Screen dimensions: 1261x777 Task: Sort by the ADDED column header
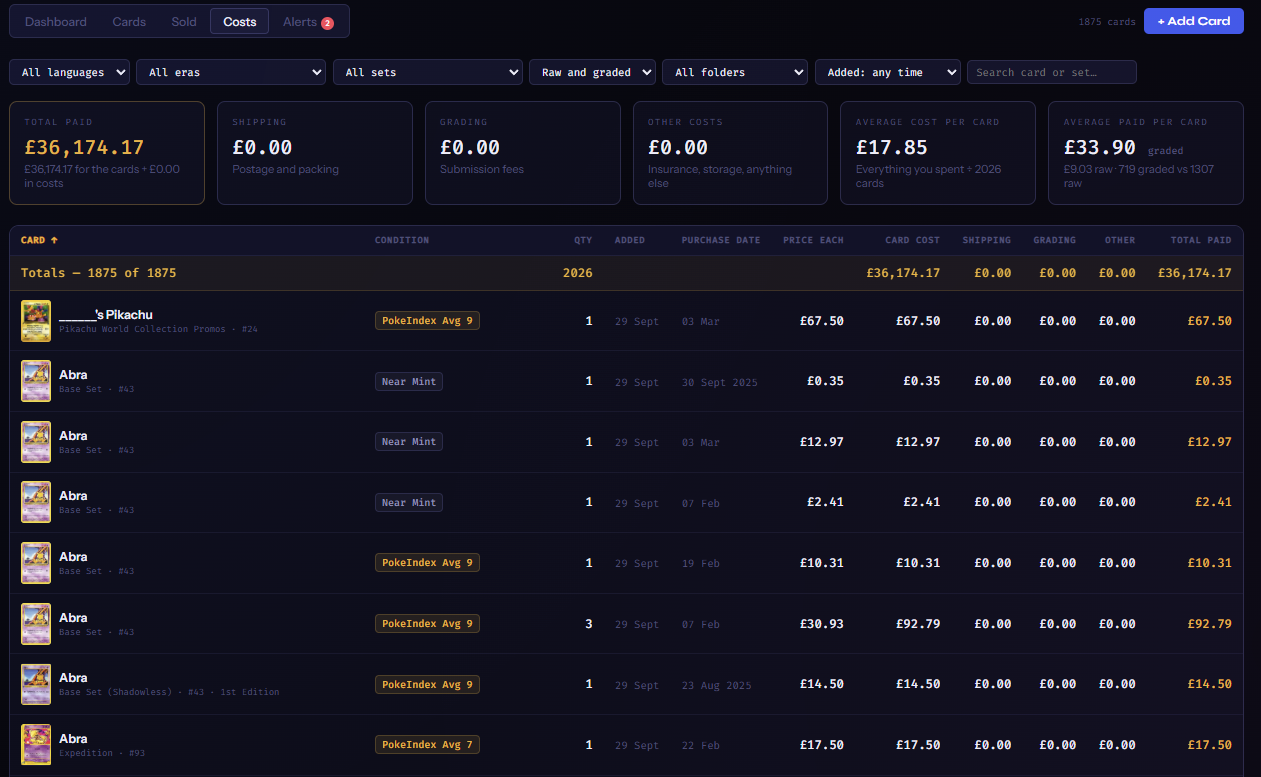pos(630,240)
